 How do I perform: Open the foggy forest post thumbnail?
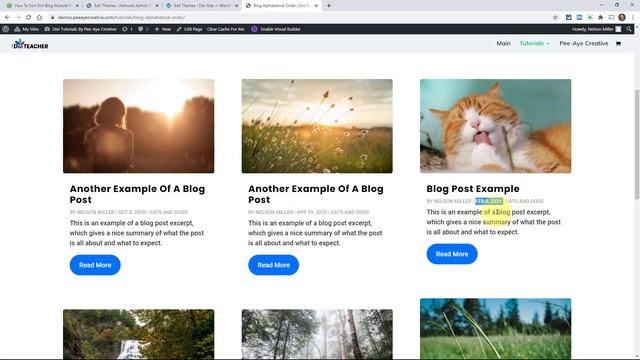click(317, 334)
